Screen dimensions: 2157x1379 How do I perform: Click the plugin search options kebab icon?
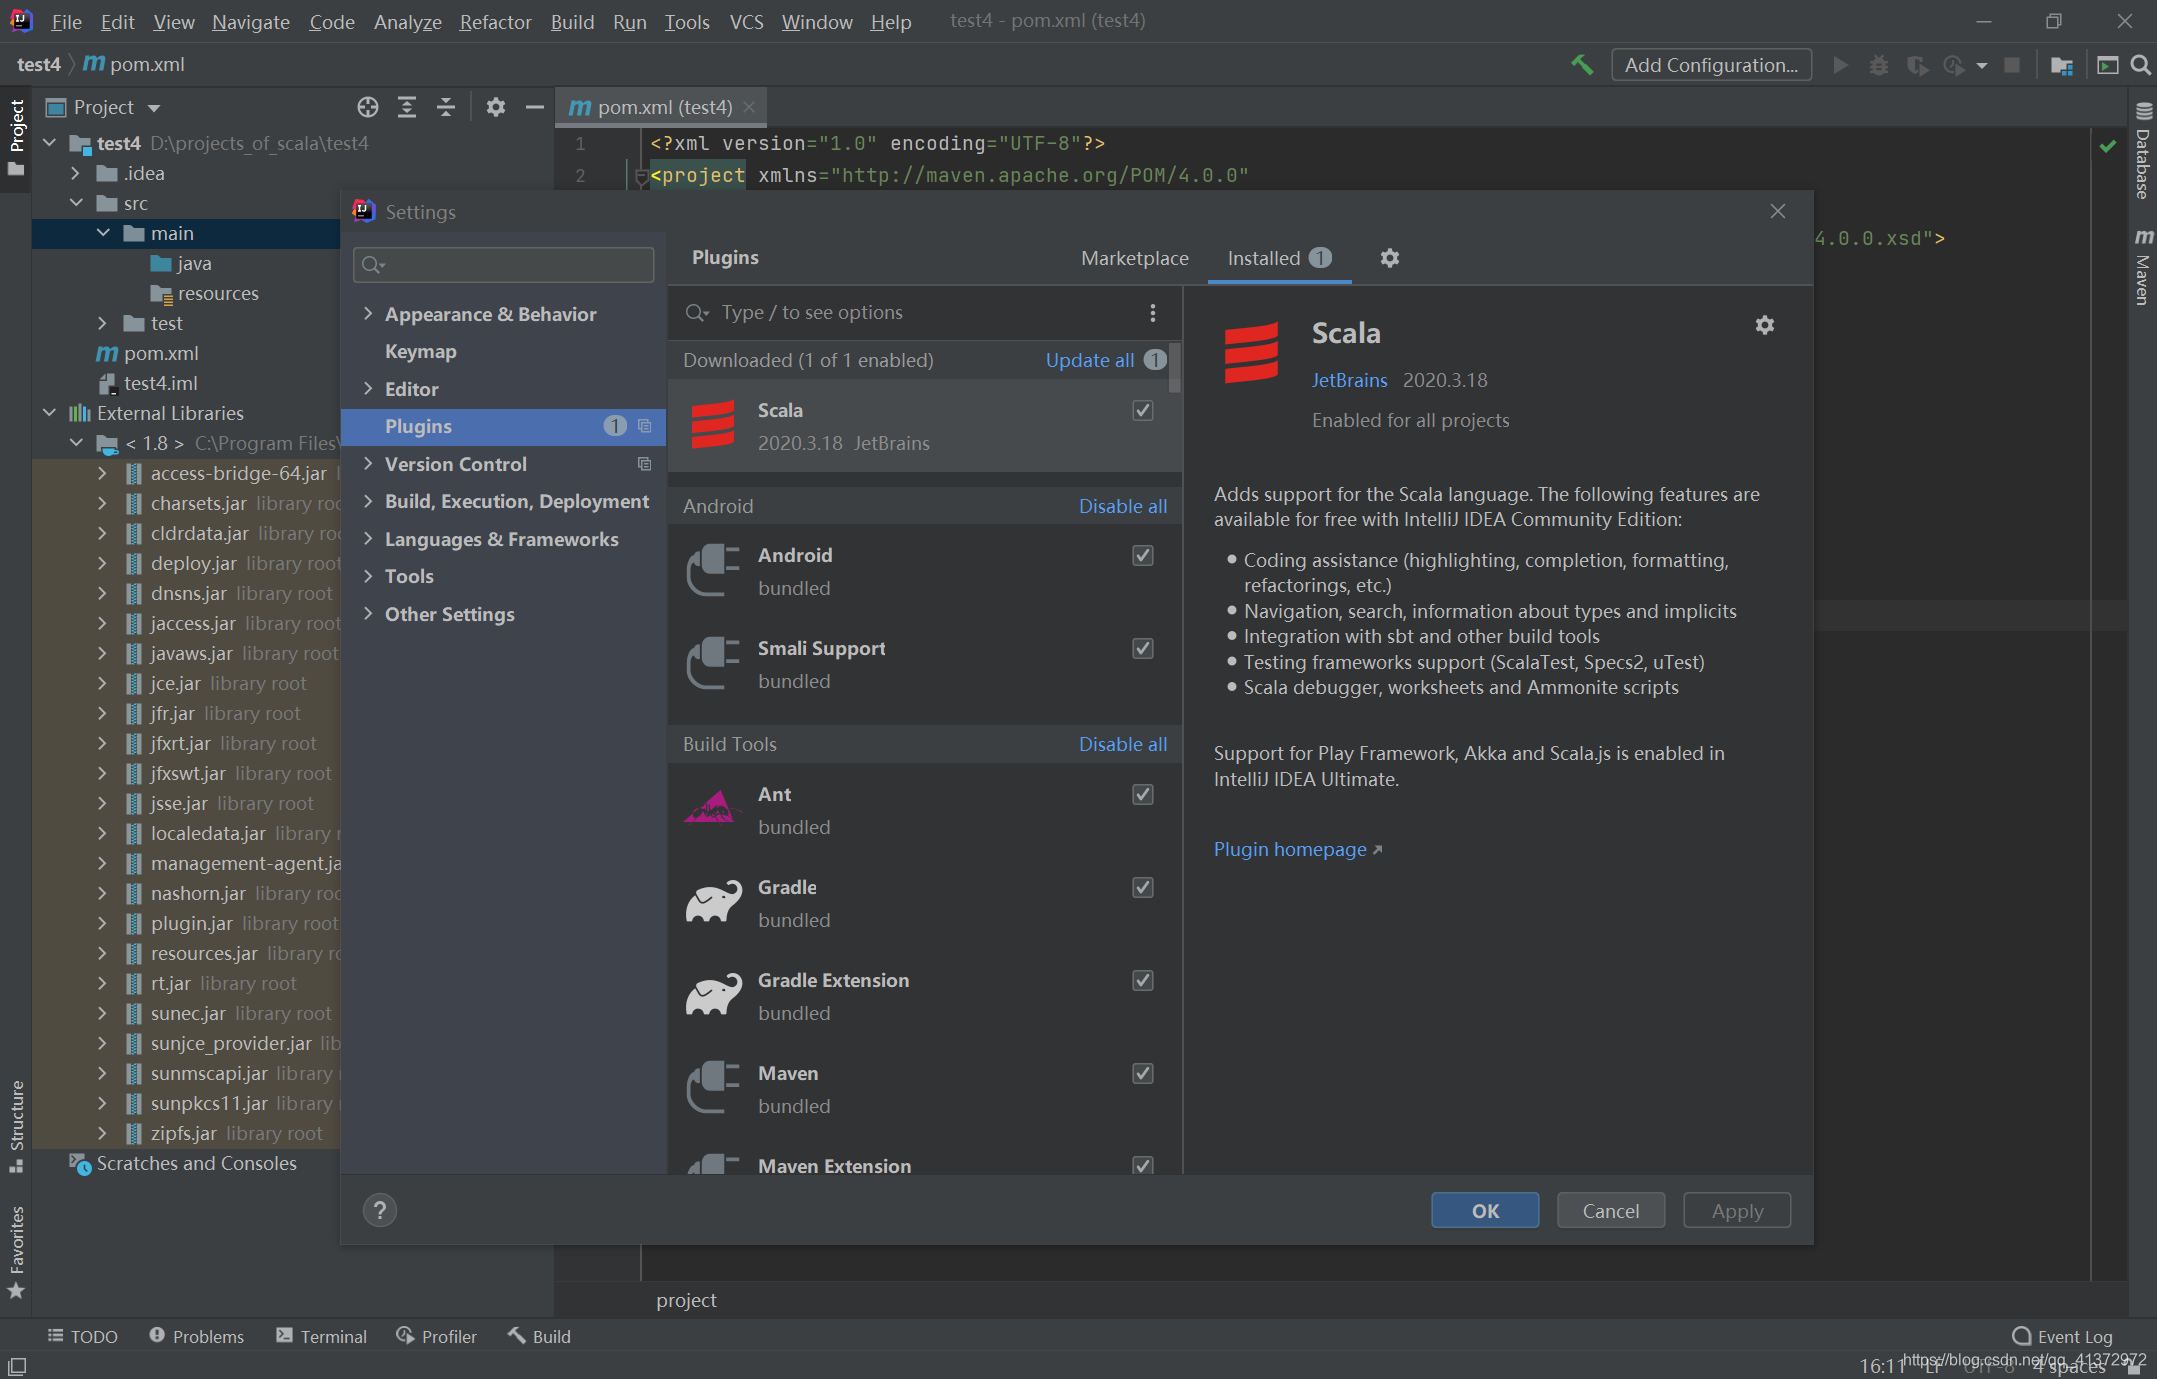tap(1152, 313)
